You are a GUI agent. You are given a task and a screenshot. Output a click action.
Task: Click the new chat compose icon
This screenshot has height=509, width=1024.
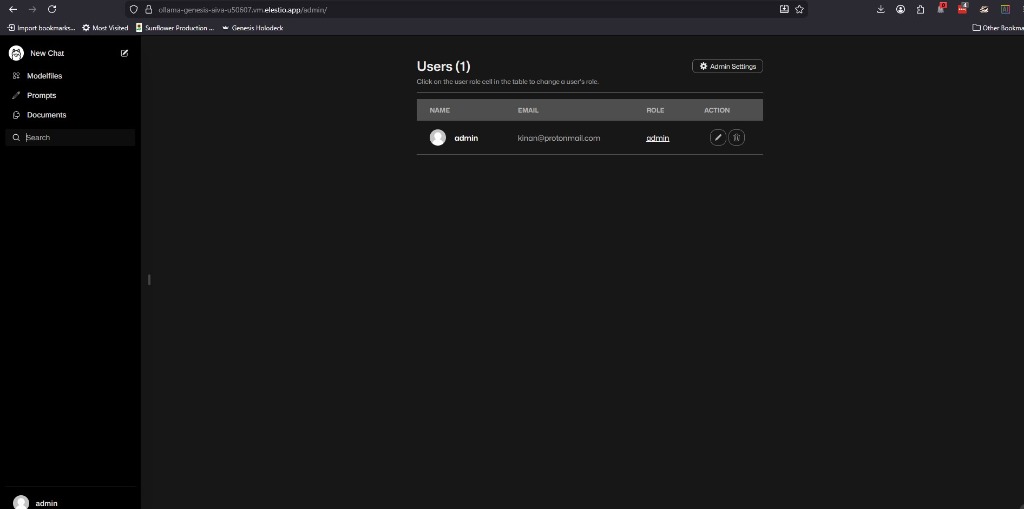pyautogui.click(x=125, y=54)
